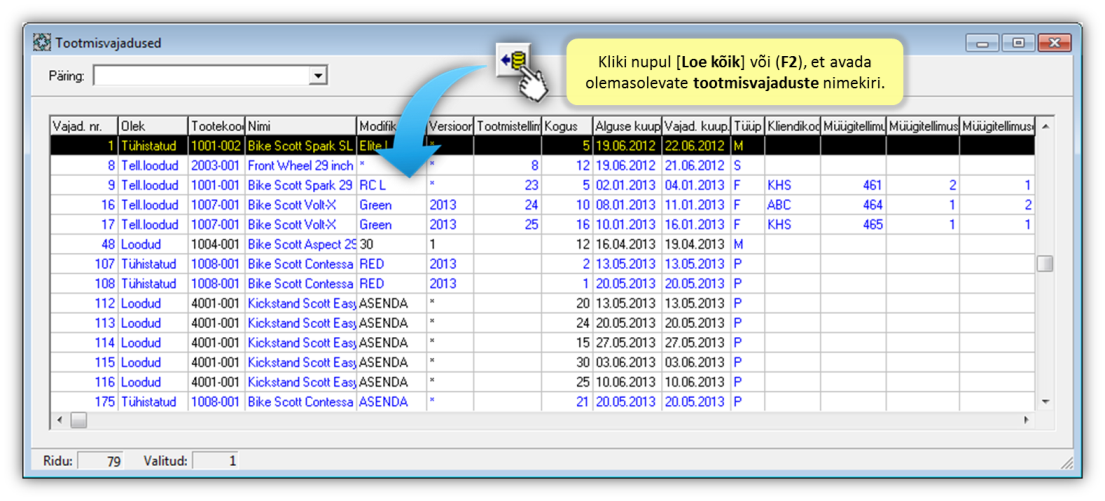Click Kliendikood cell 'ABC'
1105x501 pixels.
click(793, 206)
